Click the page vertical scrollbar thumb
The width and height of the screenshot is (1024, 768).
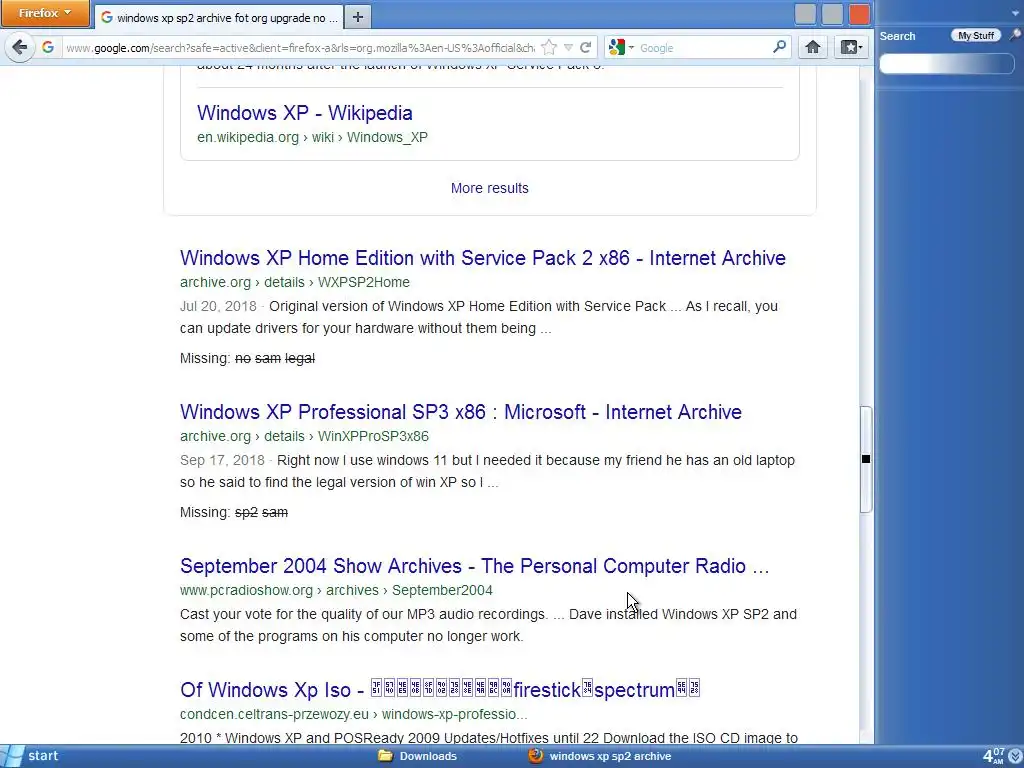pyautogui.click(x=865, y=459)
